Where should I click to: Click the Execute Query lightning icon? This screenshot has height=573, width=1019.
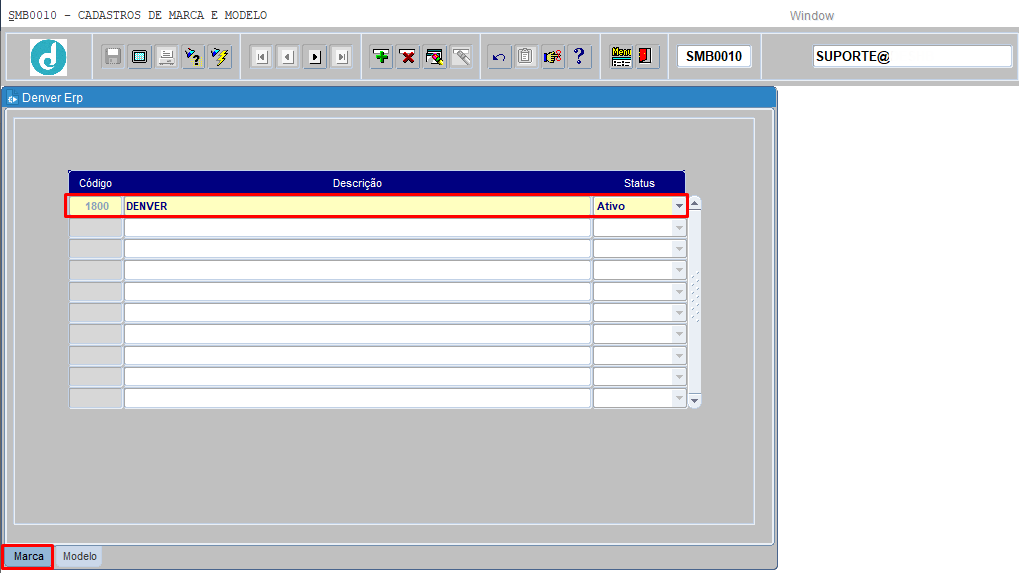[x=220, y=57]
